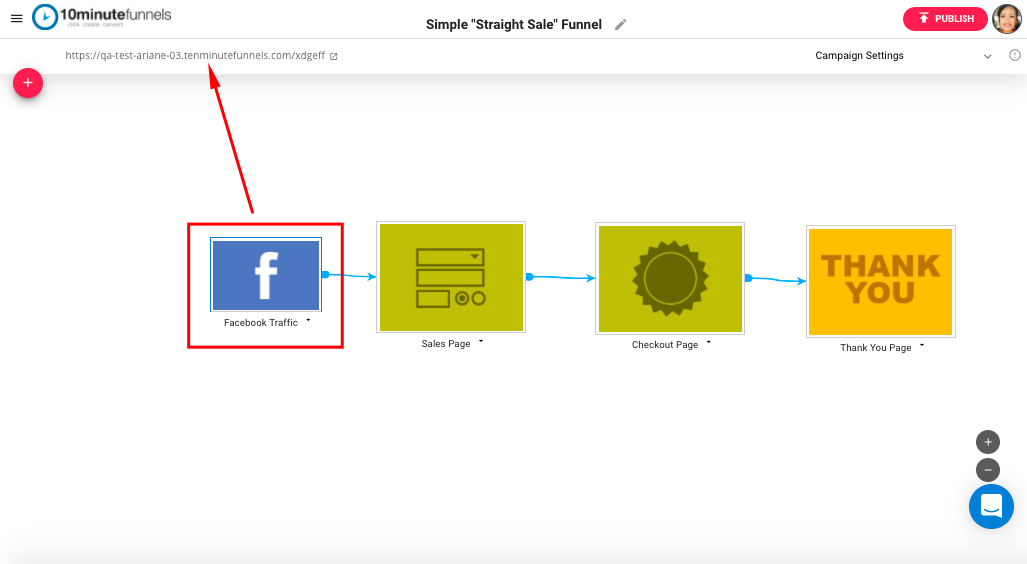Screen dimensions: 1027x564
Task: Zoom in the canvas
Action: tap(988, 442)
